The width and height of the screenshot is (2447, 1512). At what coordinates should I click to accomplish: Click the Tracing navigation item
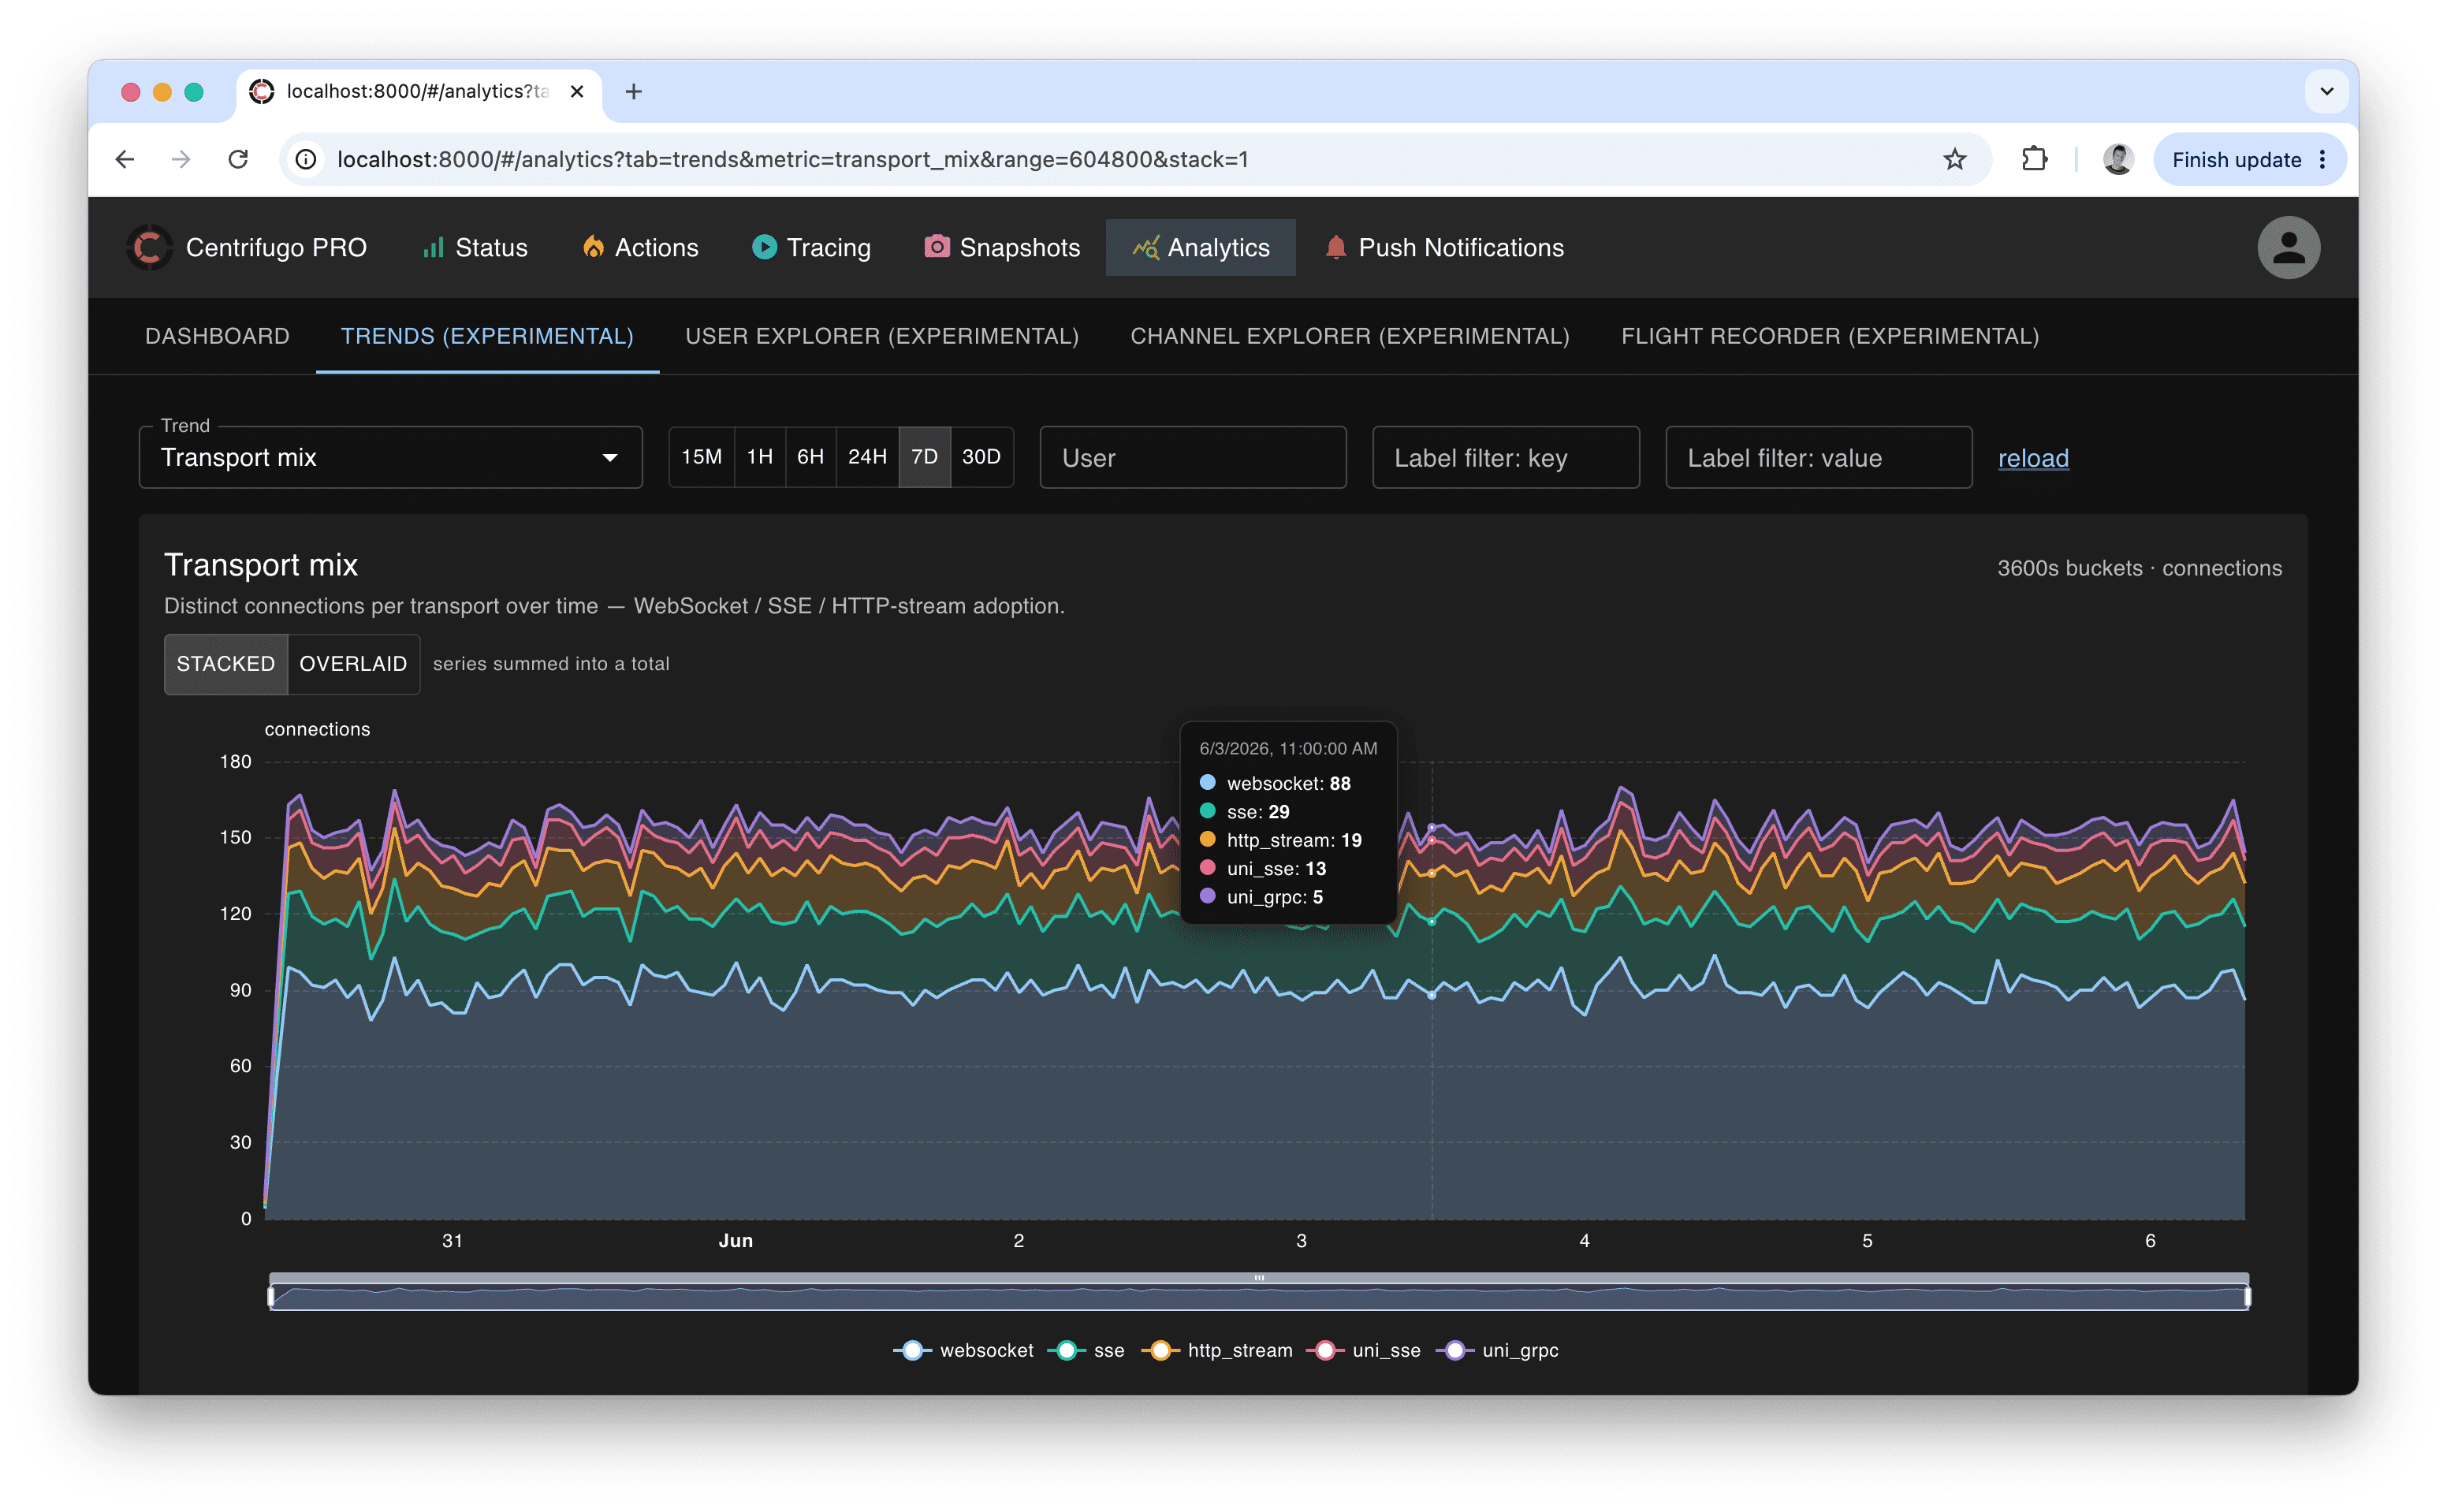click(x=811, y=247)
